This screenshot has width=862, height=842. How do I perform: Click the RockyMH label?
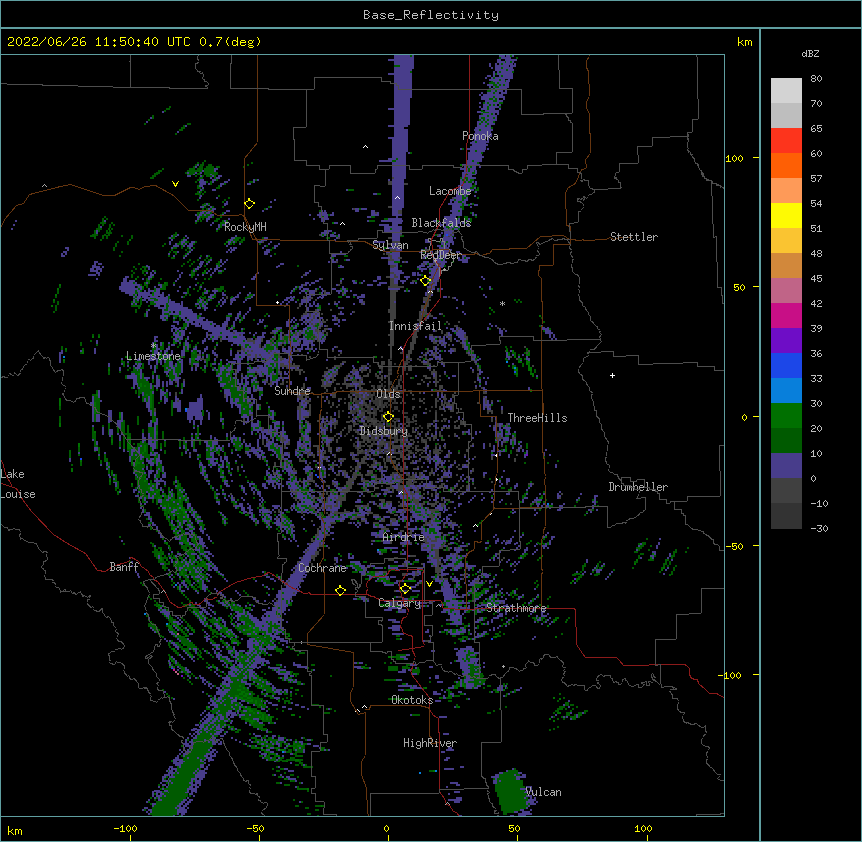tap(245, 227)
